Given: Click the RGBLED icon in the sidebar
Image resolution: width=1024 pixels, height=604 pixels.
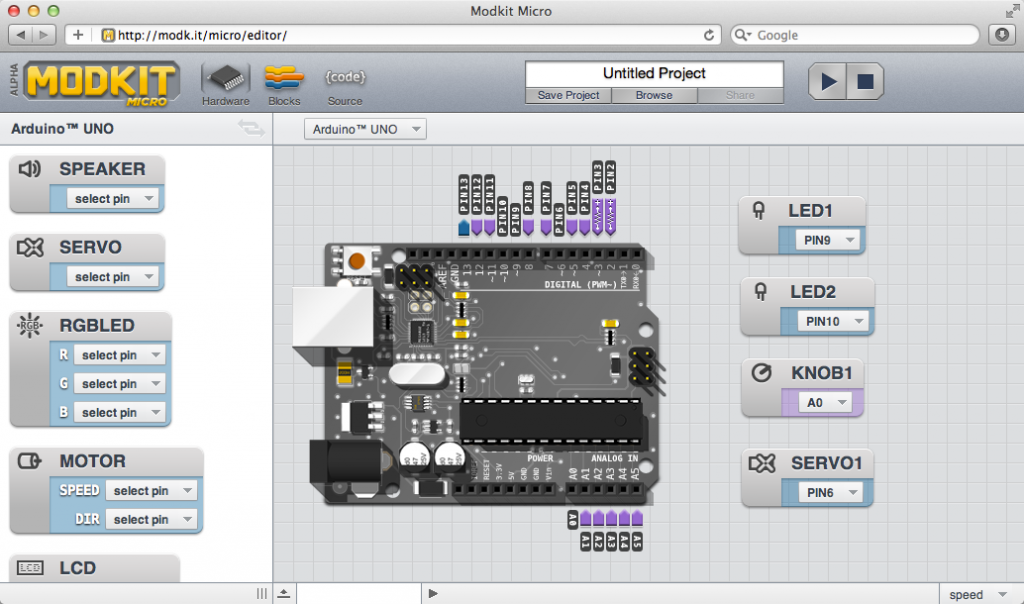Looking at the screenshot, I should [30, 325].
